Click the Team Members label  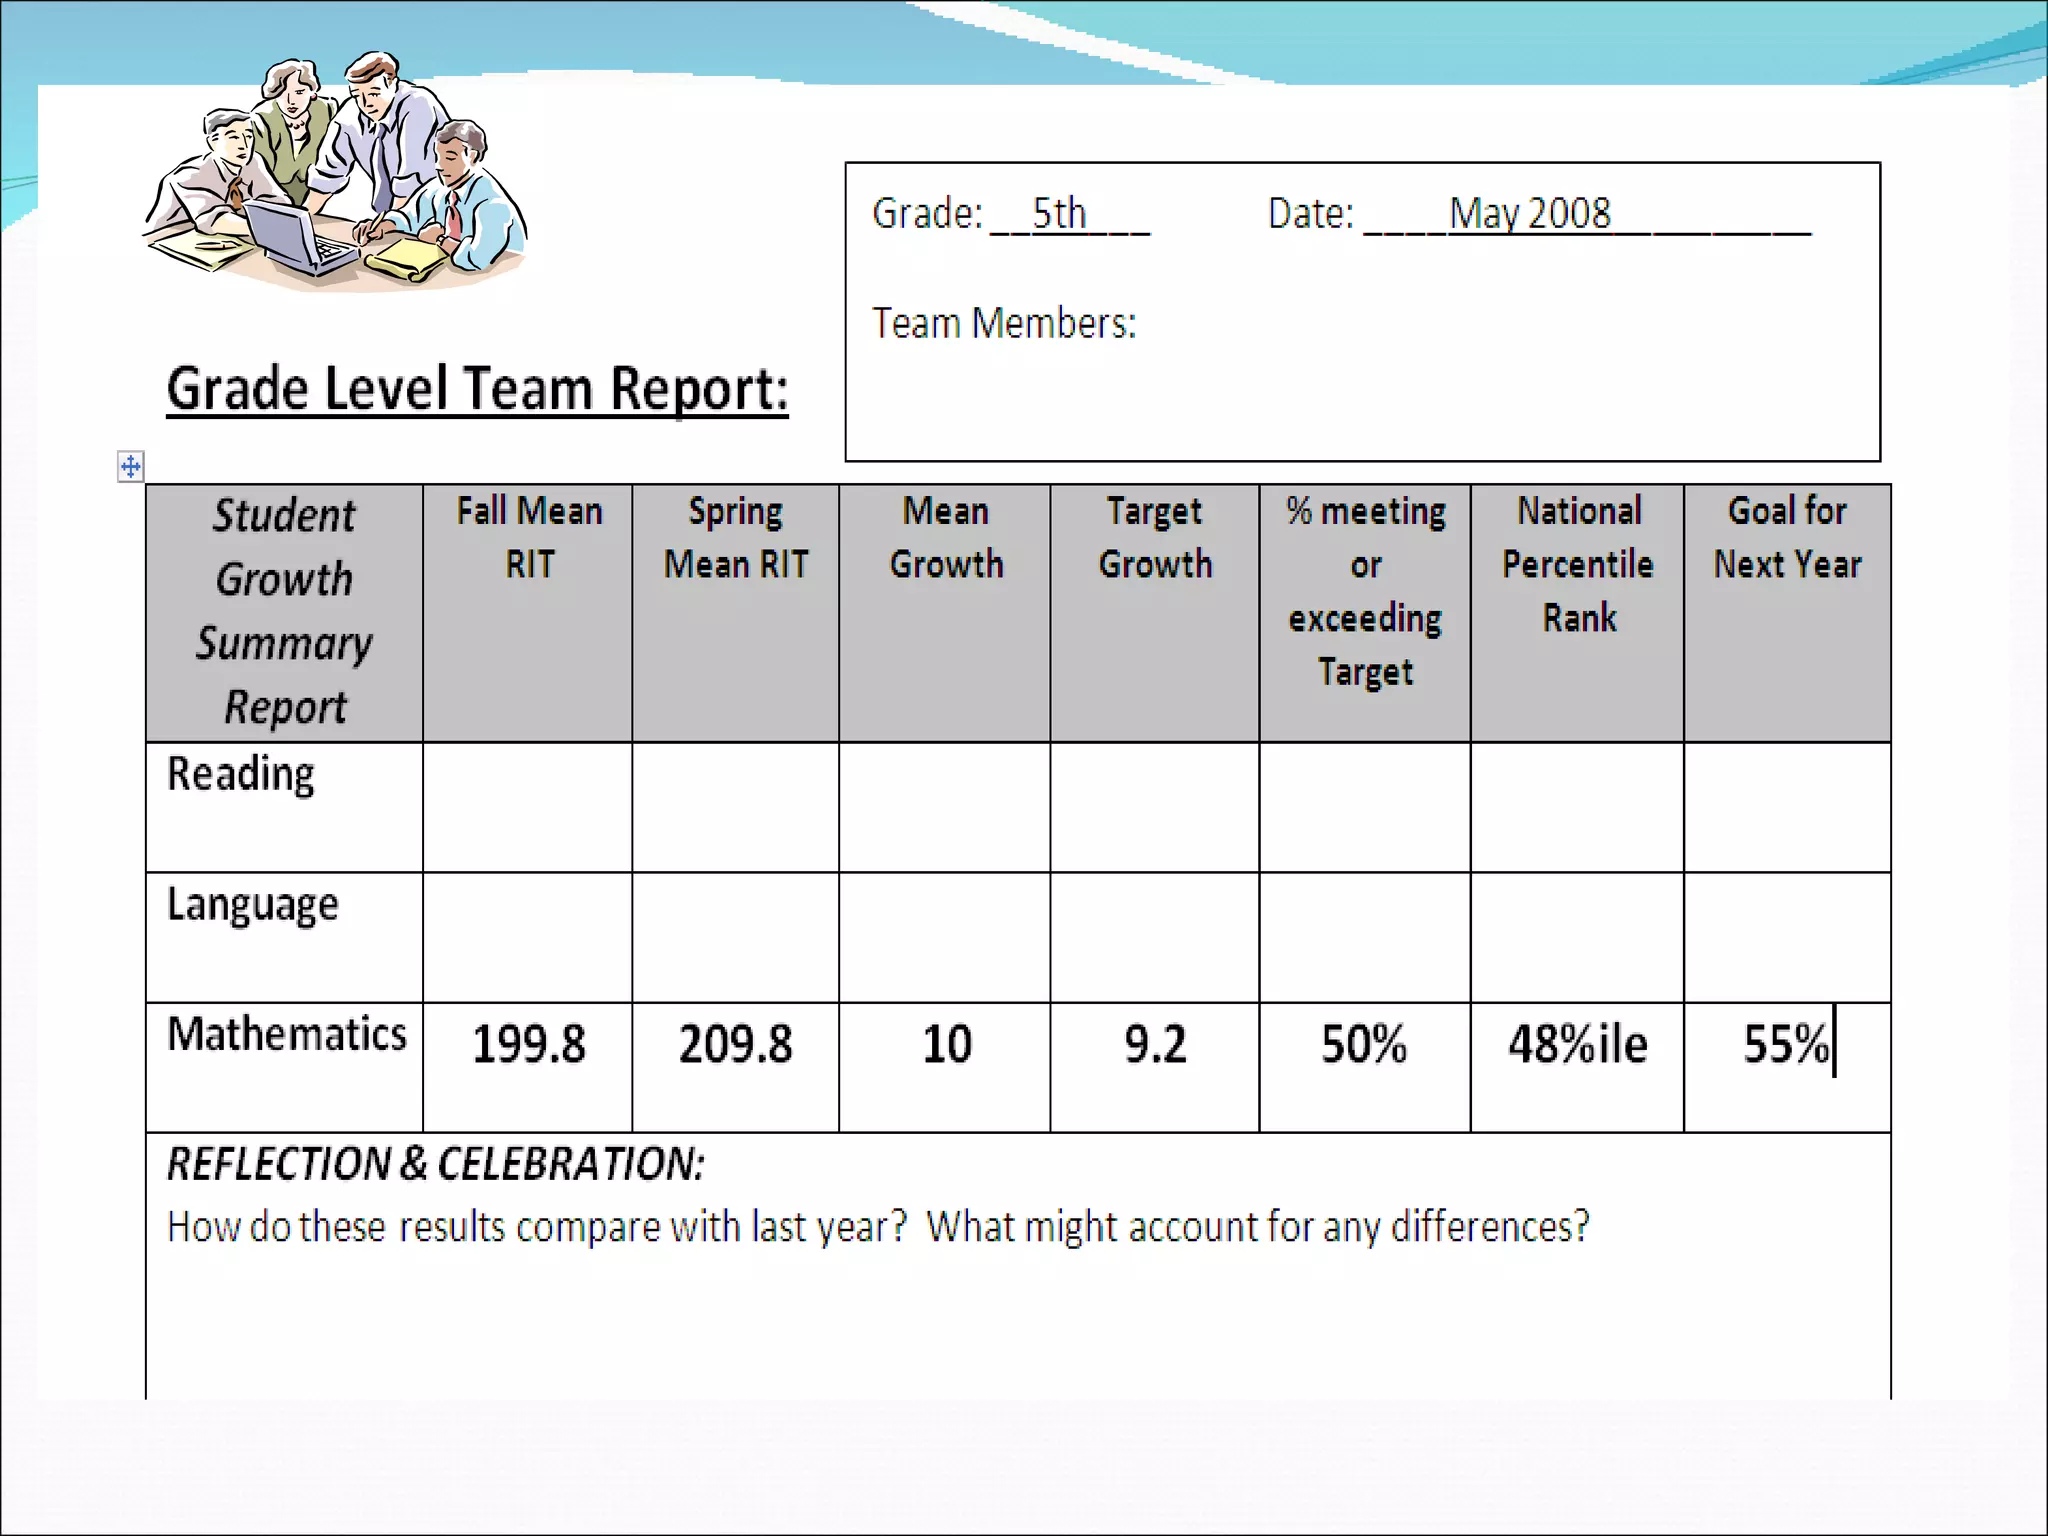click(x=1004, y=324)
